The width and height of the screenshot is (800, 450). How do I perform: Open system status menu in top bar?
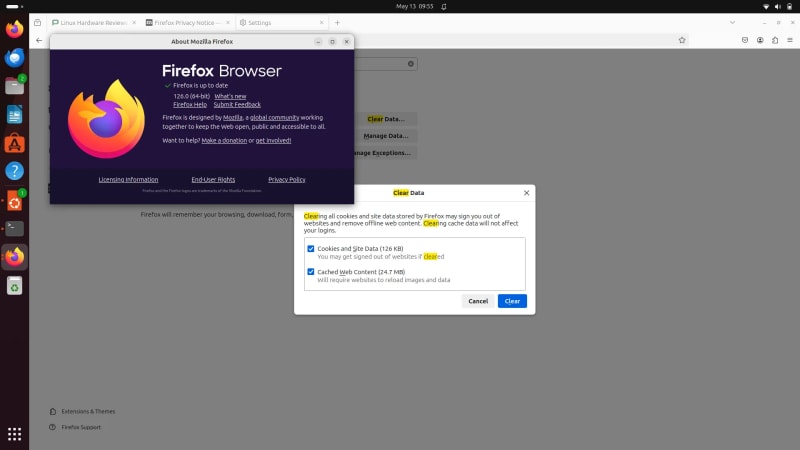point(778,6)
